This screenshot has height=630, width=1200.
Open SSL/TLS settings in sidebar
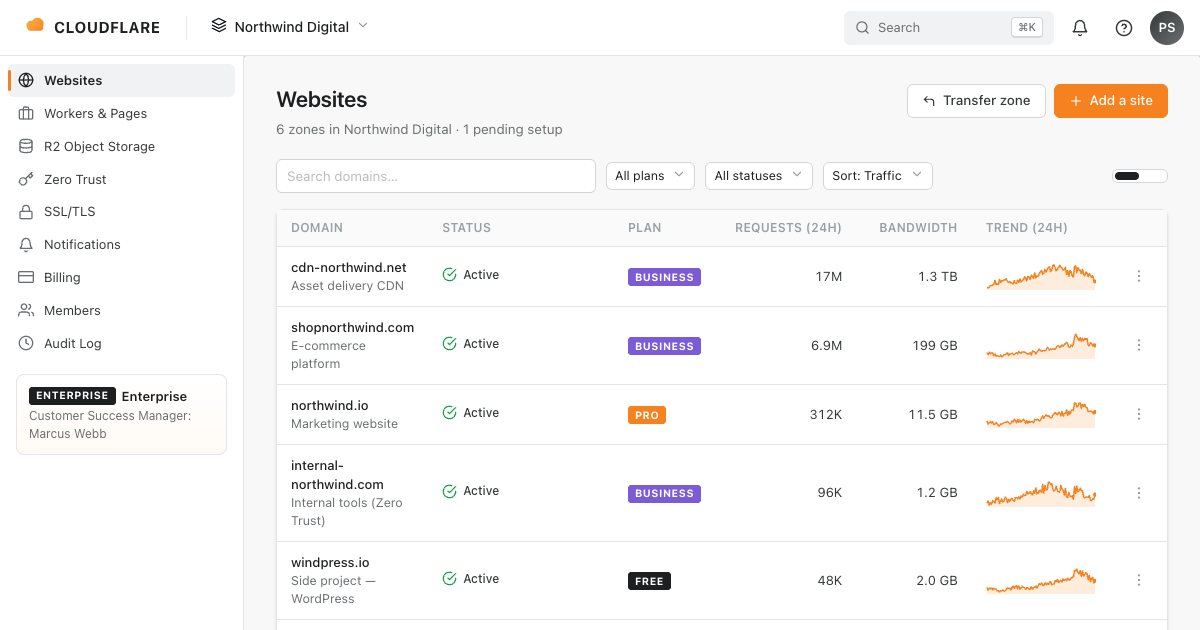[x=121, y=211]
